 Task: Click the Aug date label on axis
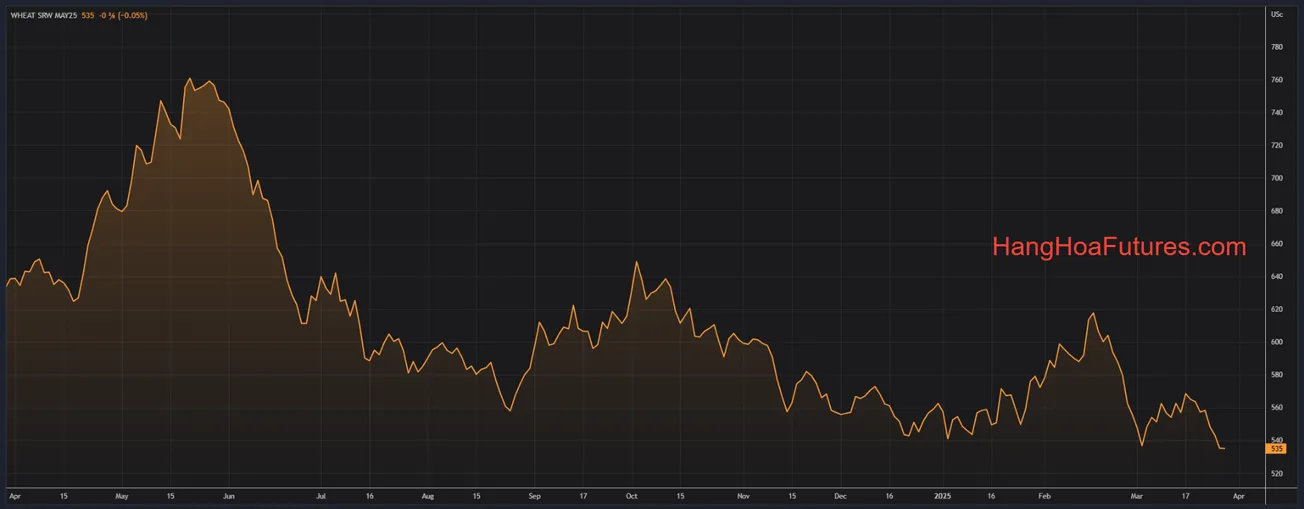pyautogui.click(x=428, y=495)
